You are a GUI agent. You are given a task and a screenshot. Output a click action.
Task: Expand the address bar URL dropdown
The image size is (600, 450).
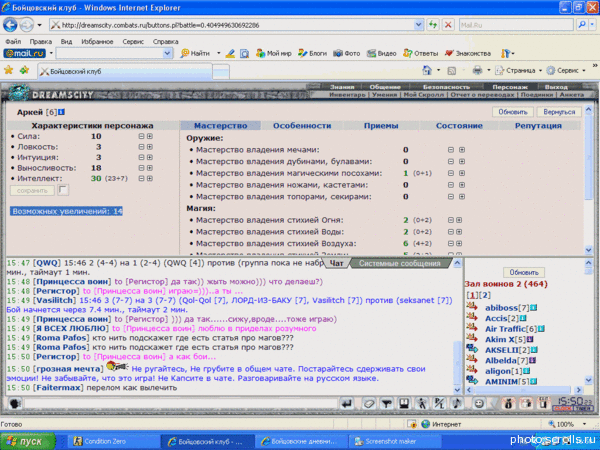(419, 25)
